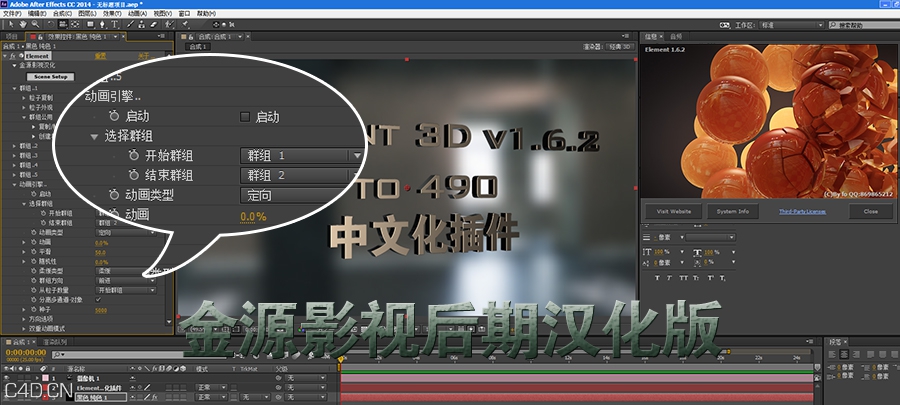Open the 窗口 menu
This screenshot has width=900, height=405.
[x=184, y=13]
